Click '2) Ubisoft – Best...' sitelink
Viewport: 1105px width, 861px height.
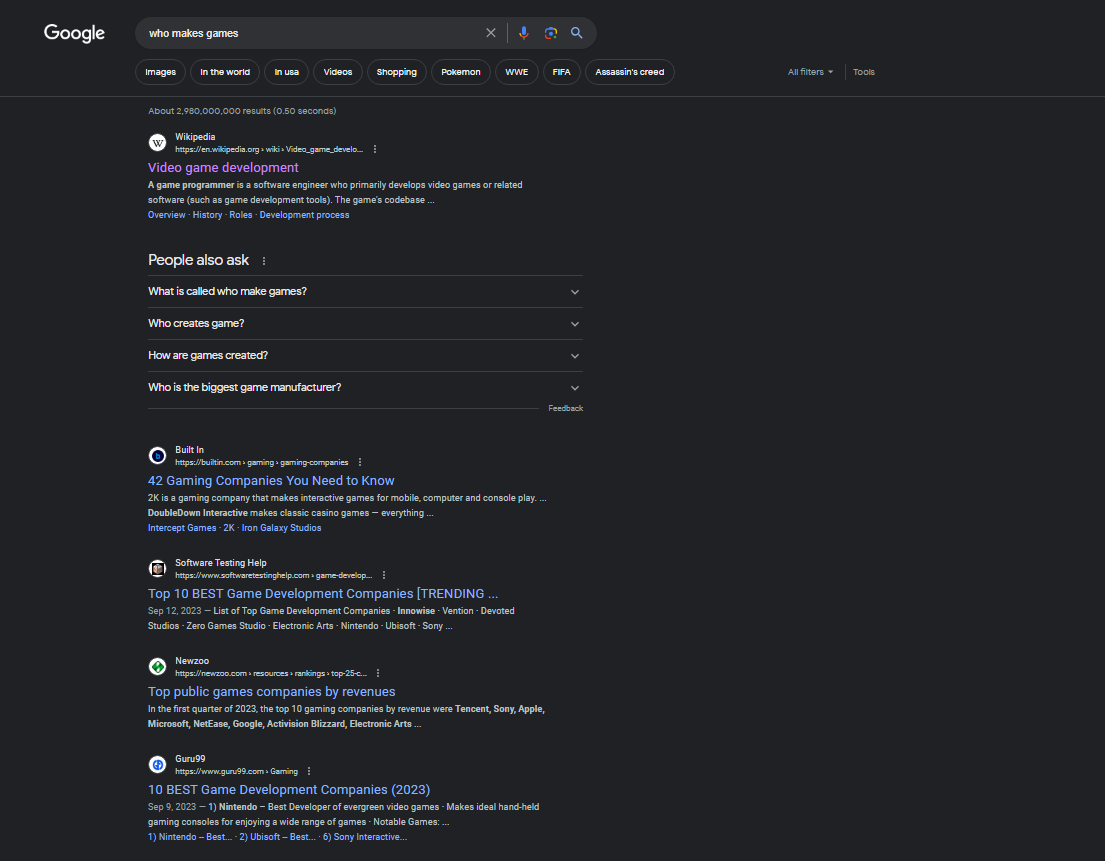(x=277, y=837)
